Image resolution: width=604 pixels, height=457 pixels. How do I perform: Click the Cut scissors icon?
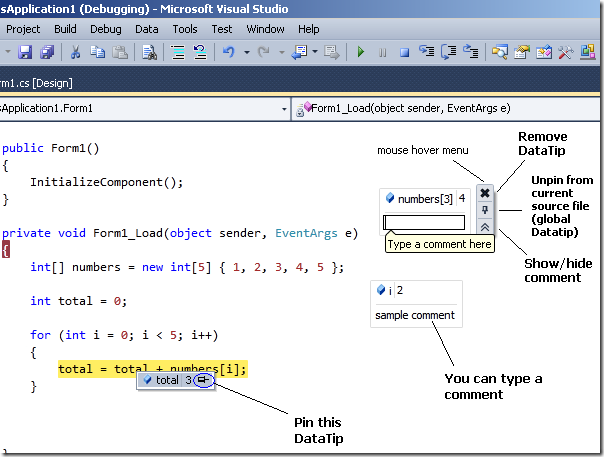[75, 52]
